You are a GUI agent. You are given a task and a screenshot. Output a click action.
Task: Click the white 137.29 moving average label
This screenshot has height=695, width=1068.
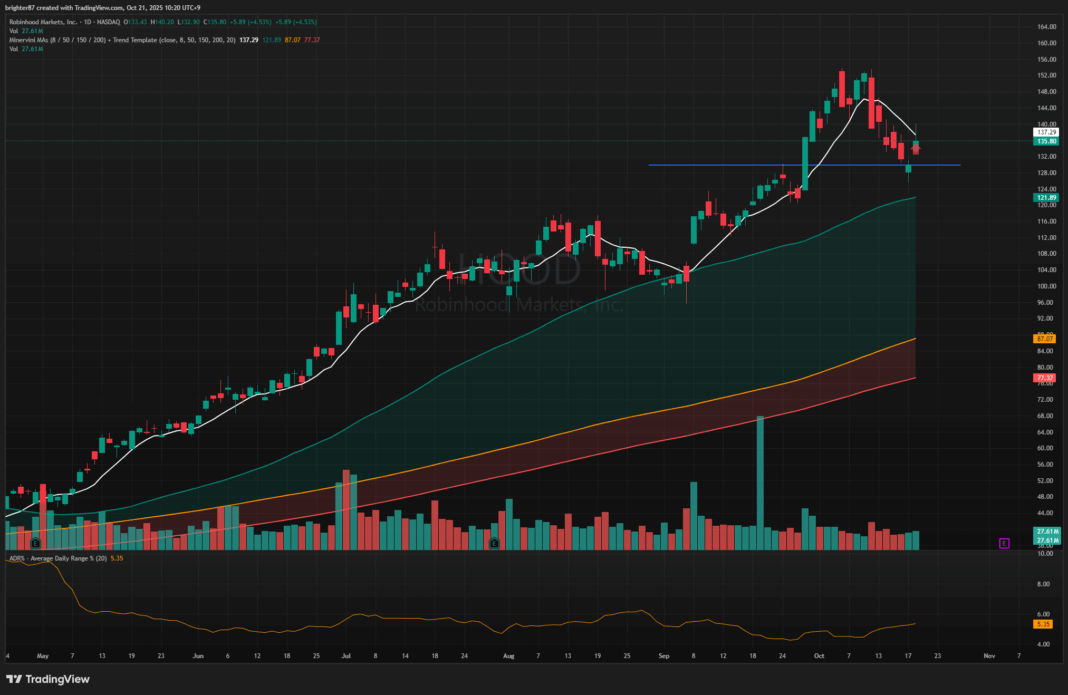point(1046,132)
